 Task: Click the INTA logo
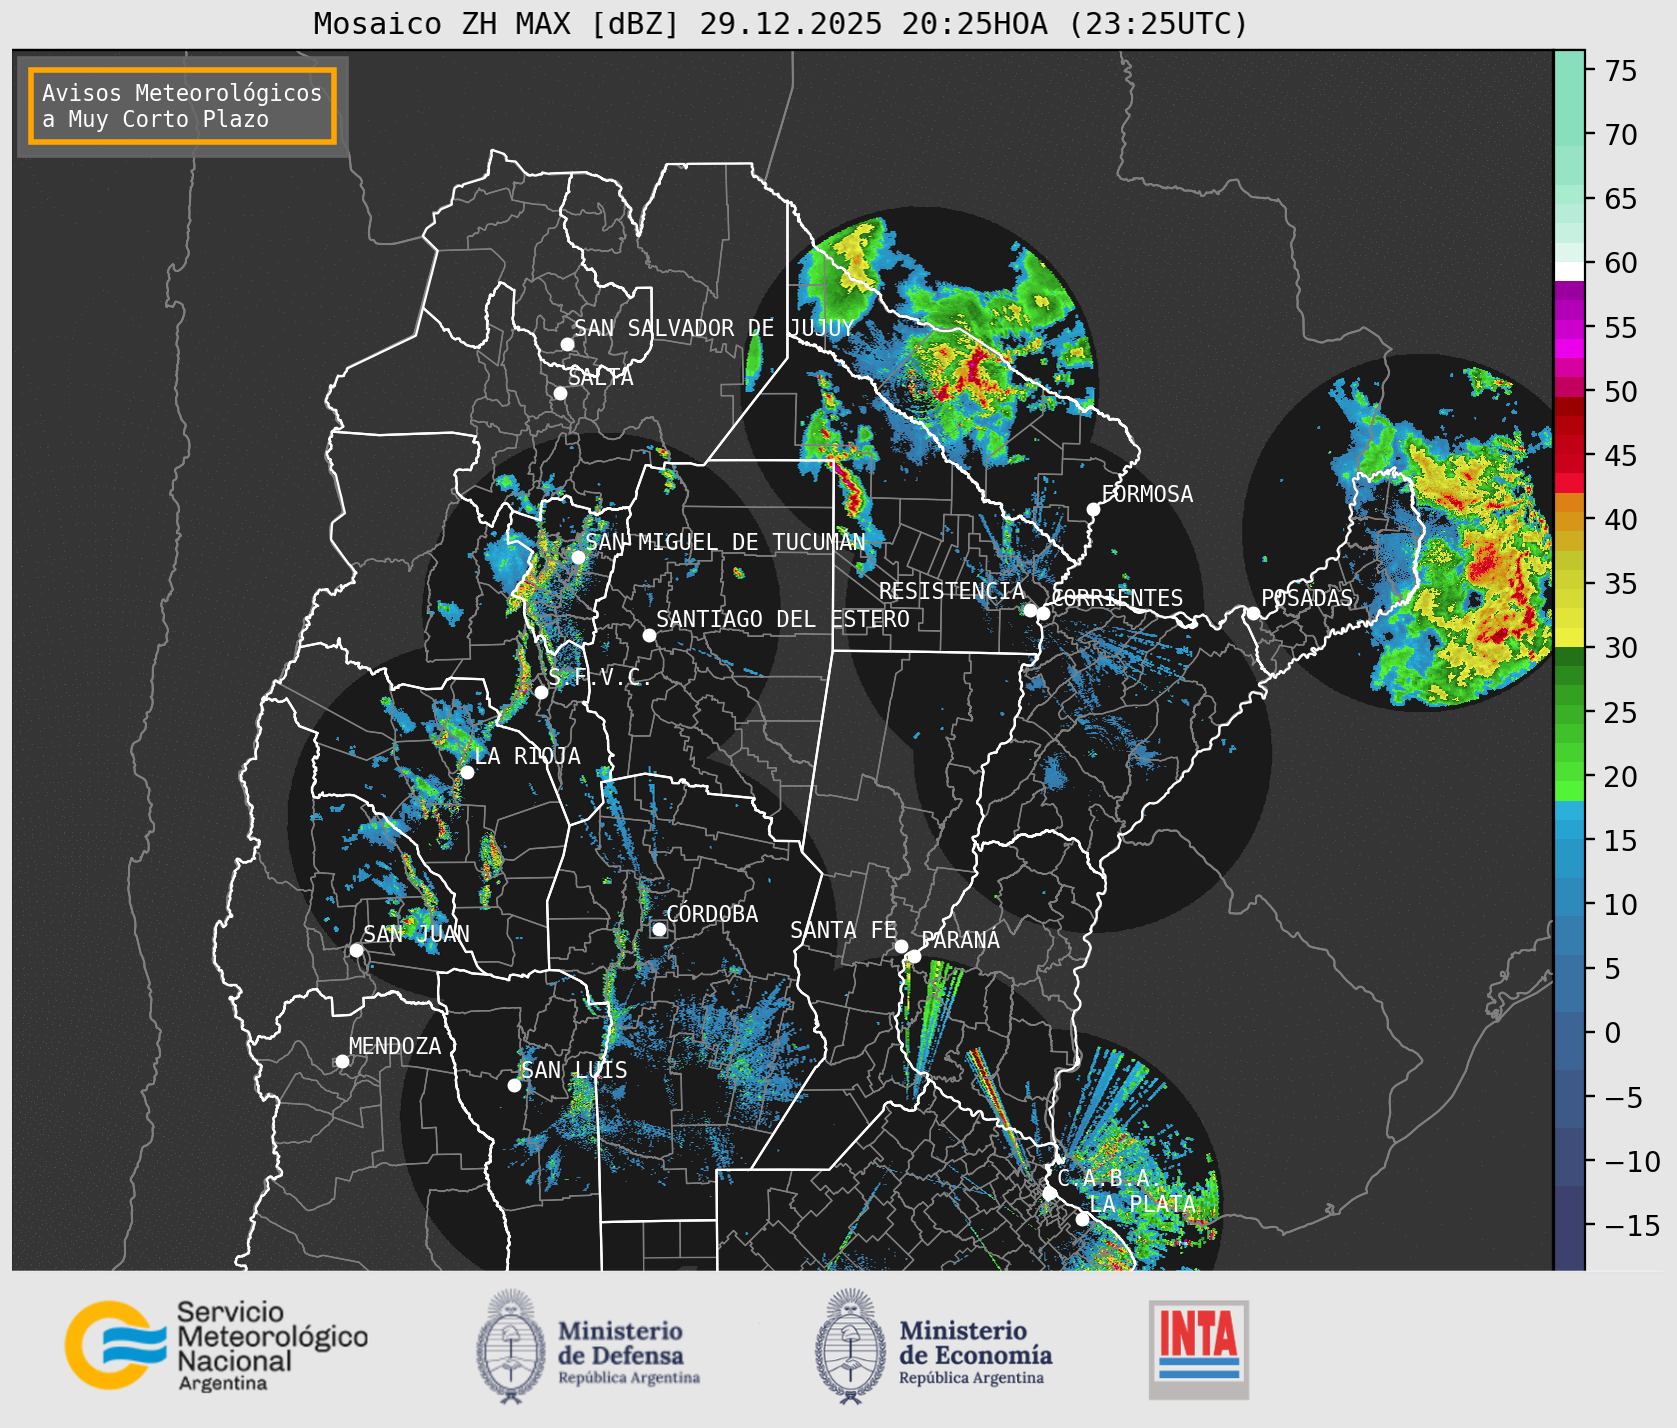pos(1199,1349)
